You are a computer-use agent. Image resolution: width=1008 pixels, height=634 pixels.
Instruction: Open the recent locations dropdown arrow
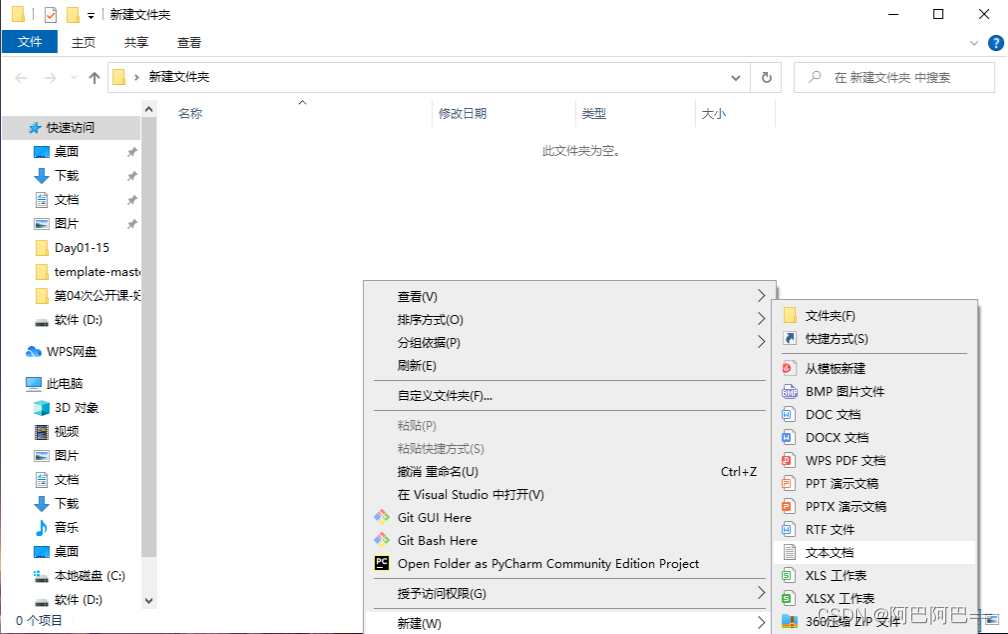[74, 78]
